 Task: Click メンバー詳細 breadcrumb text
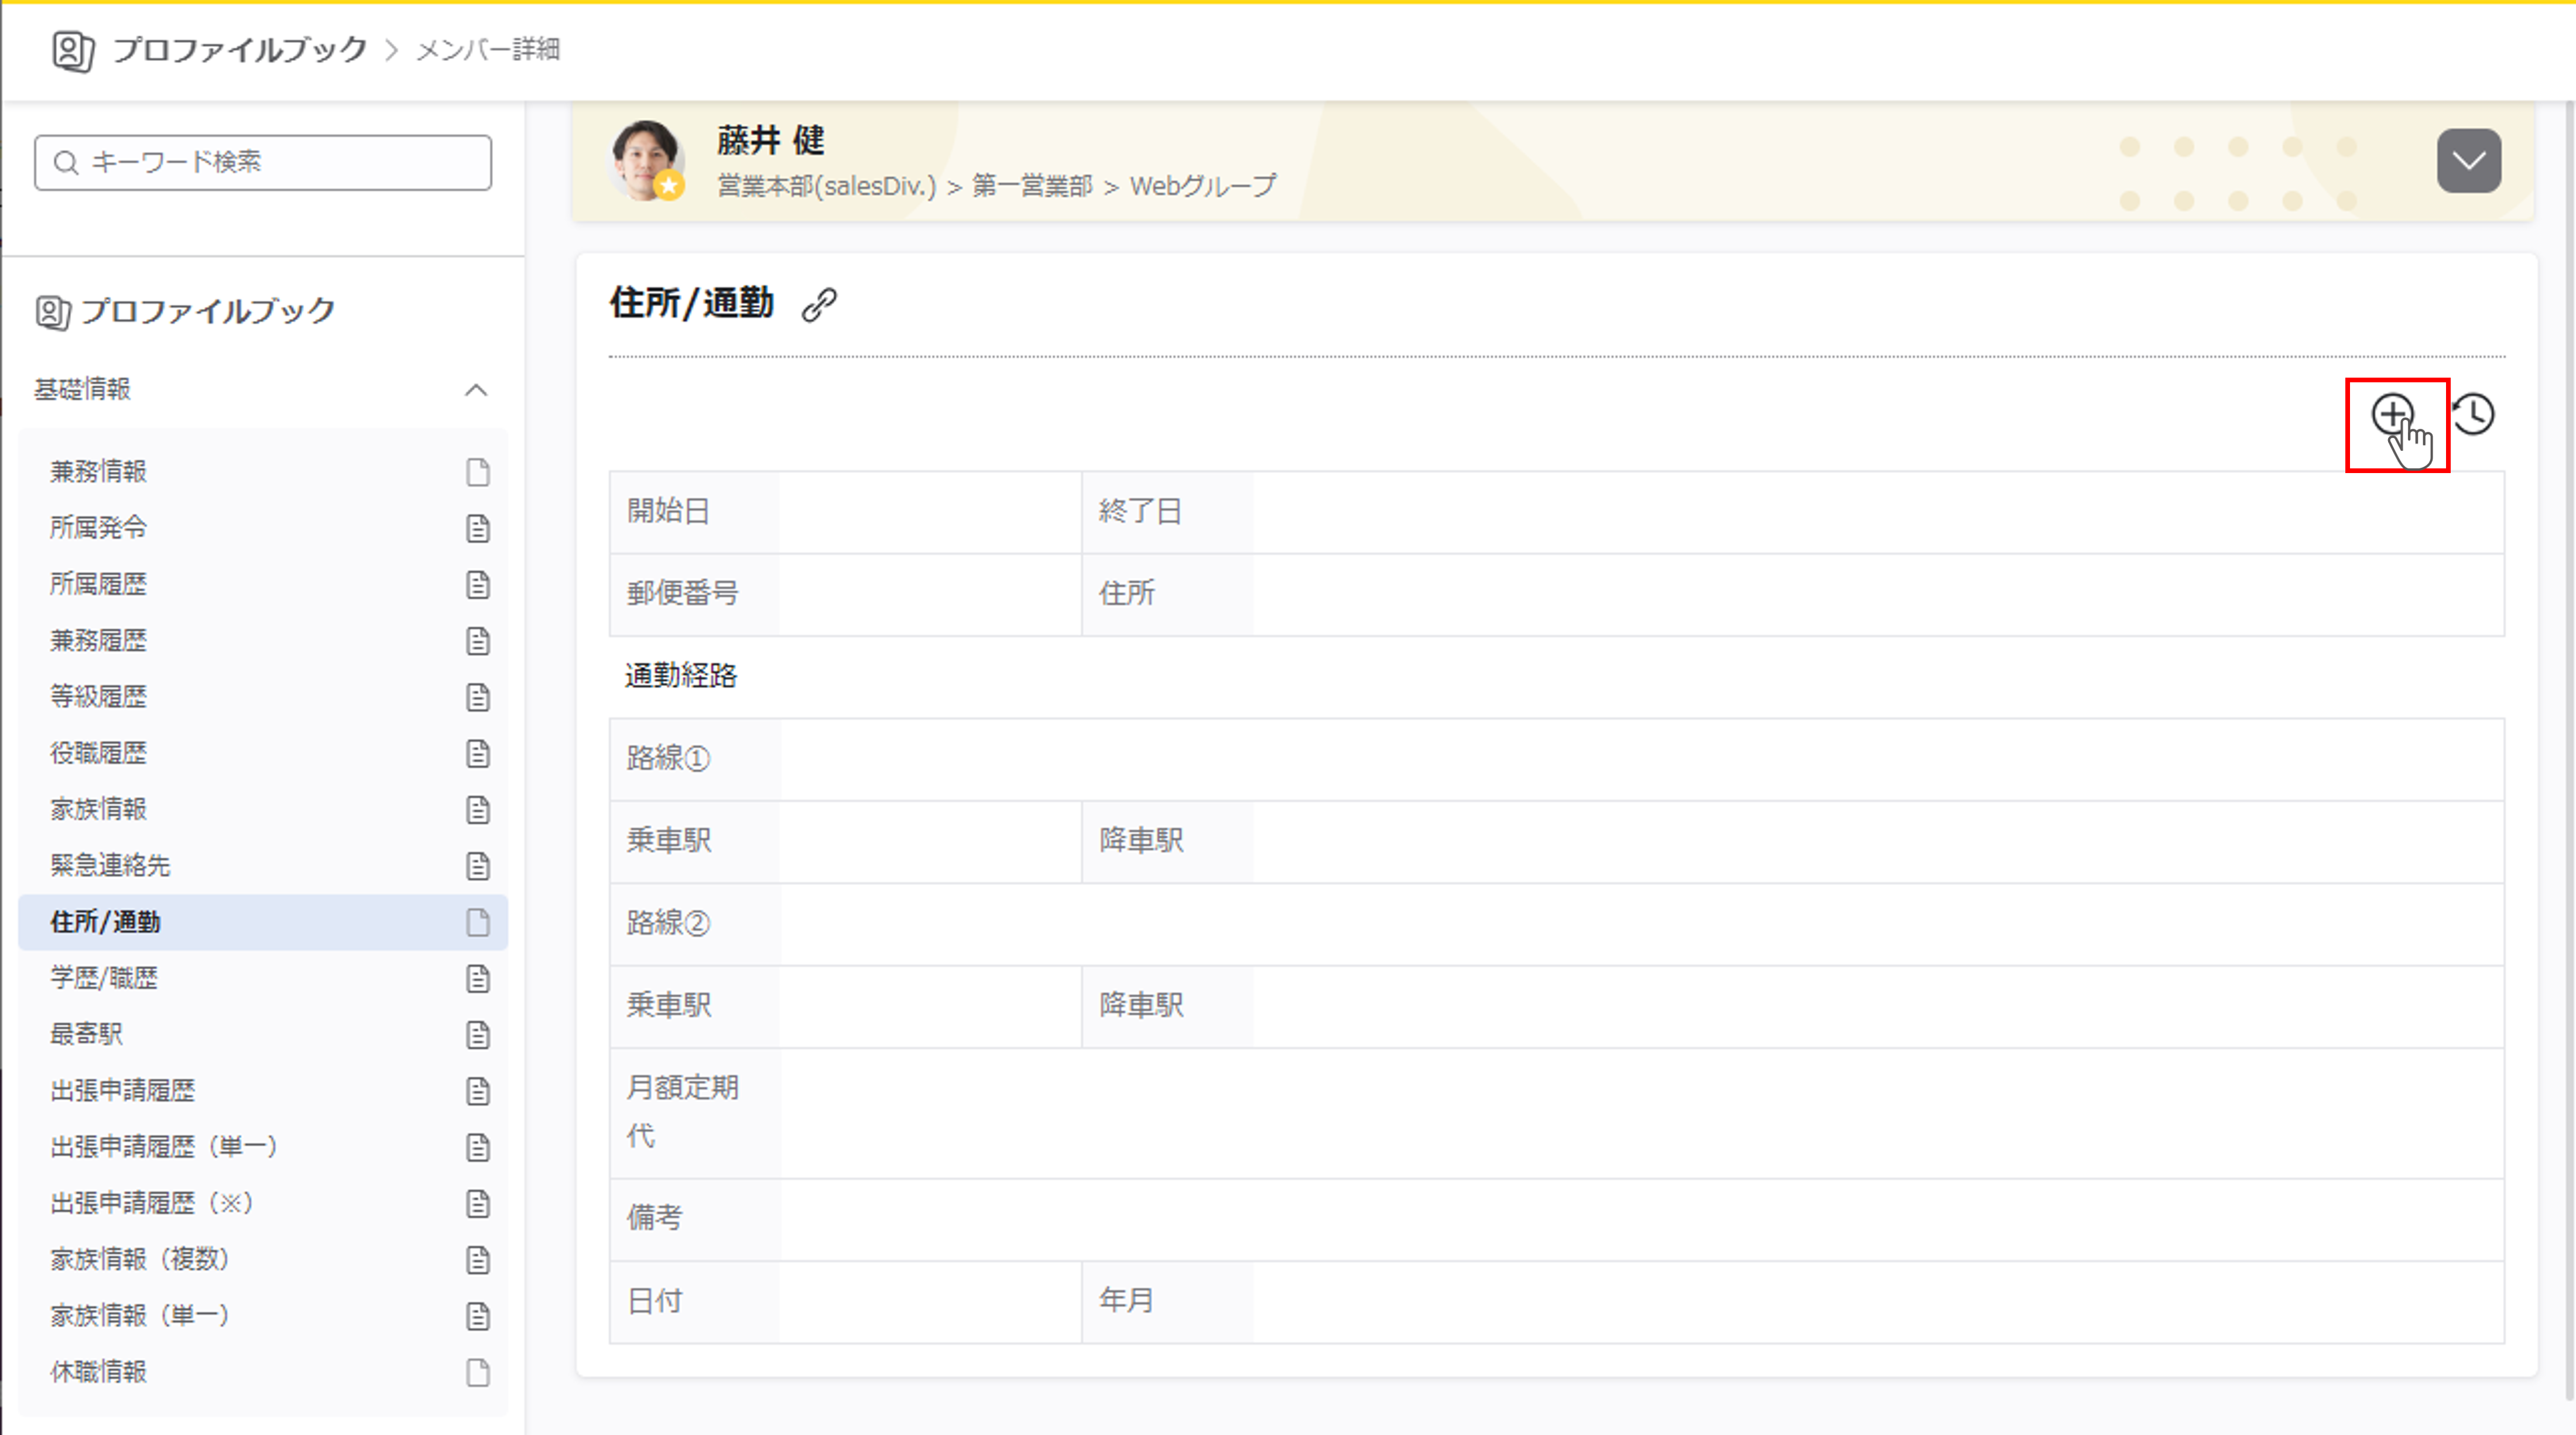tap(488, 50)
